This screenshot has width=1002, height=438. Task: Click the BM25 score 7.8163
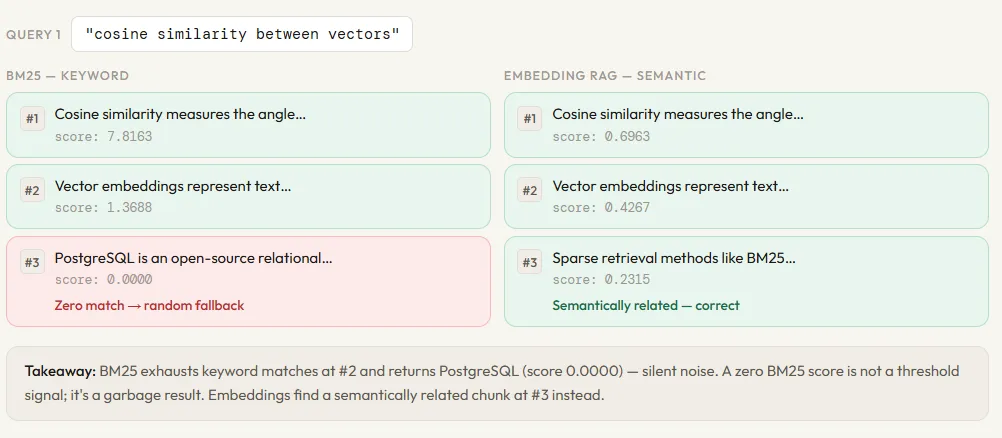pos(104,136)
